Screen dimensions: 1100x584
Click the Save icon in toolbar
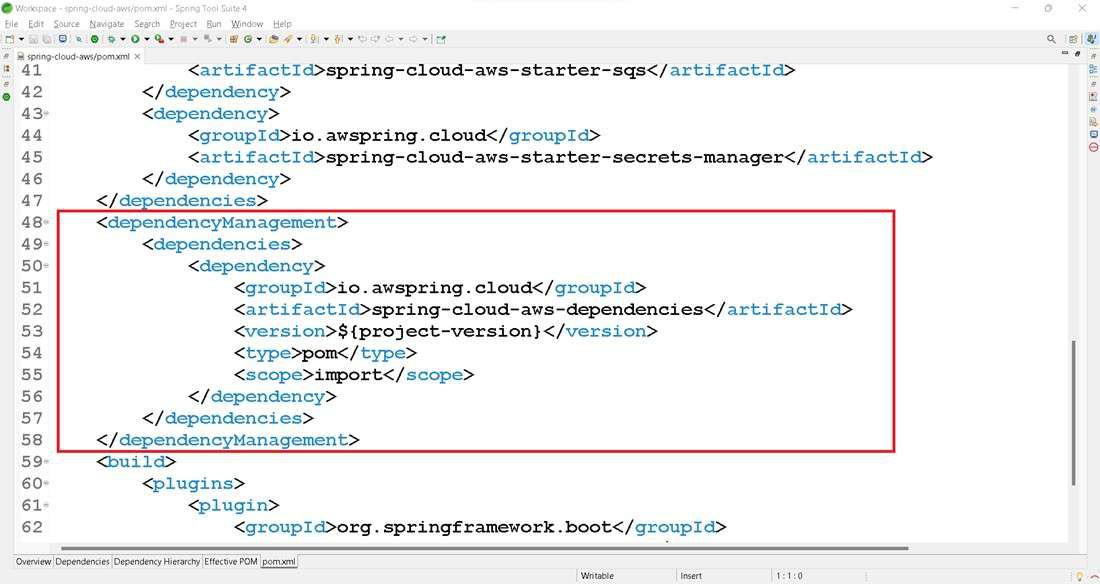(x=33, y=39)
